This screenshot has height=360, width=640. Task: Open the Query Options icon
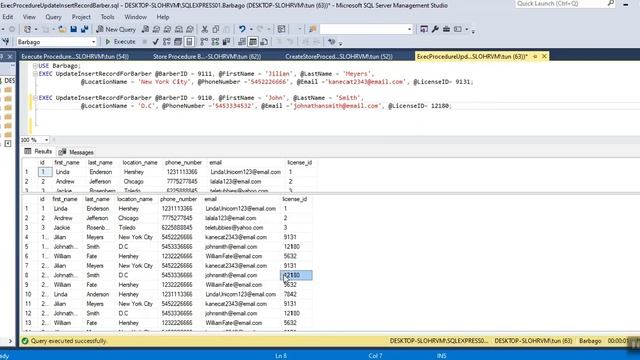click(178, 42)
